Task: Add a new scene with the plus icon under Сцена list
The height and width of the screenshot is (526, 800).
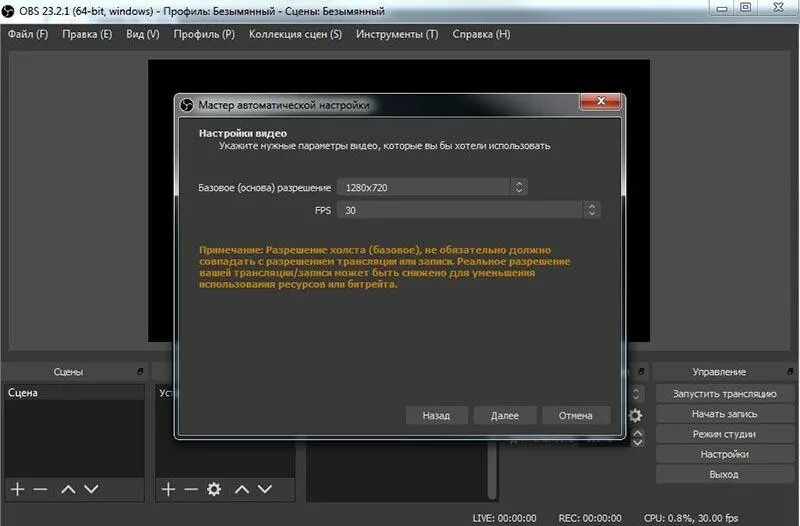Action: [x=17, y=489]
